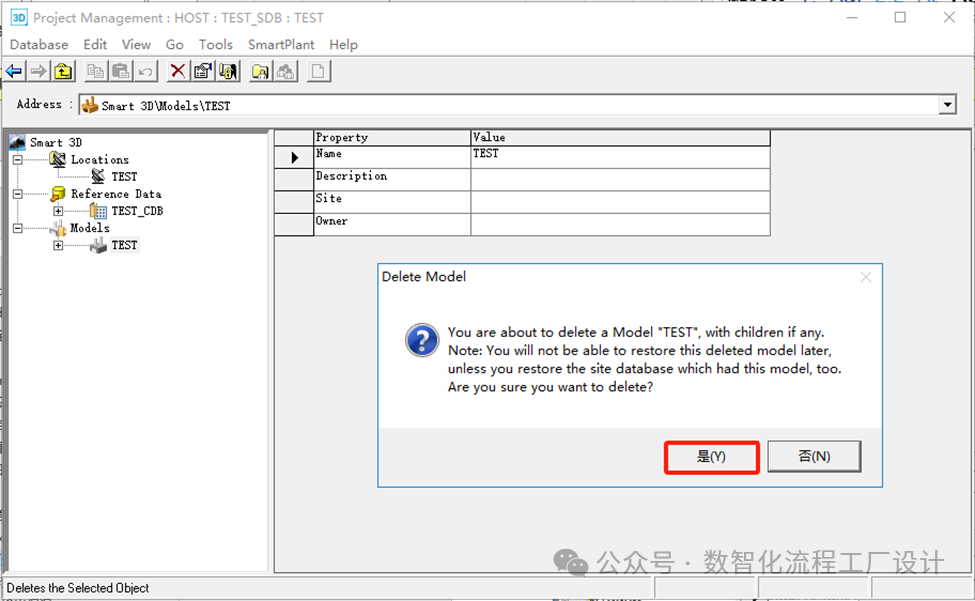
Task: Click the plant icon in Address bar
Action: coord(90,106)
